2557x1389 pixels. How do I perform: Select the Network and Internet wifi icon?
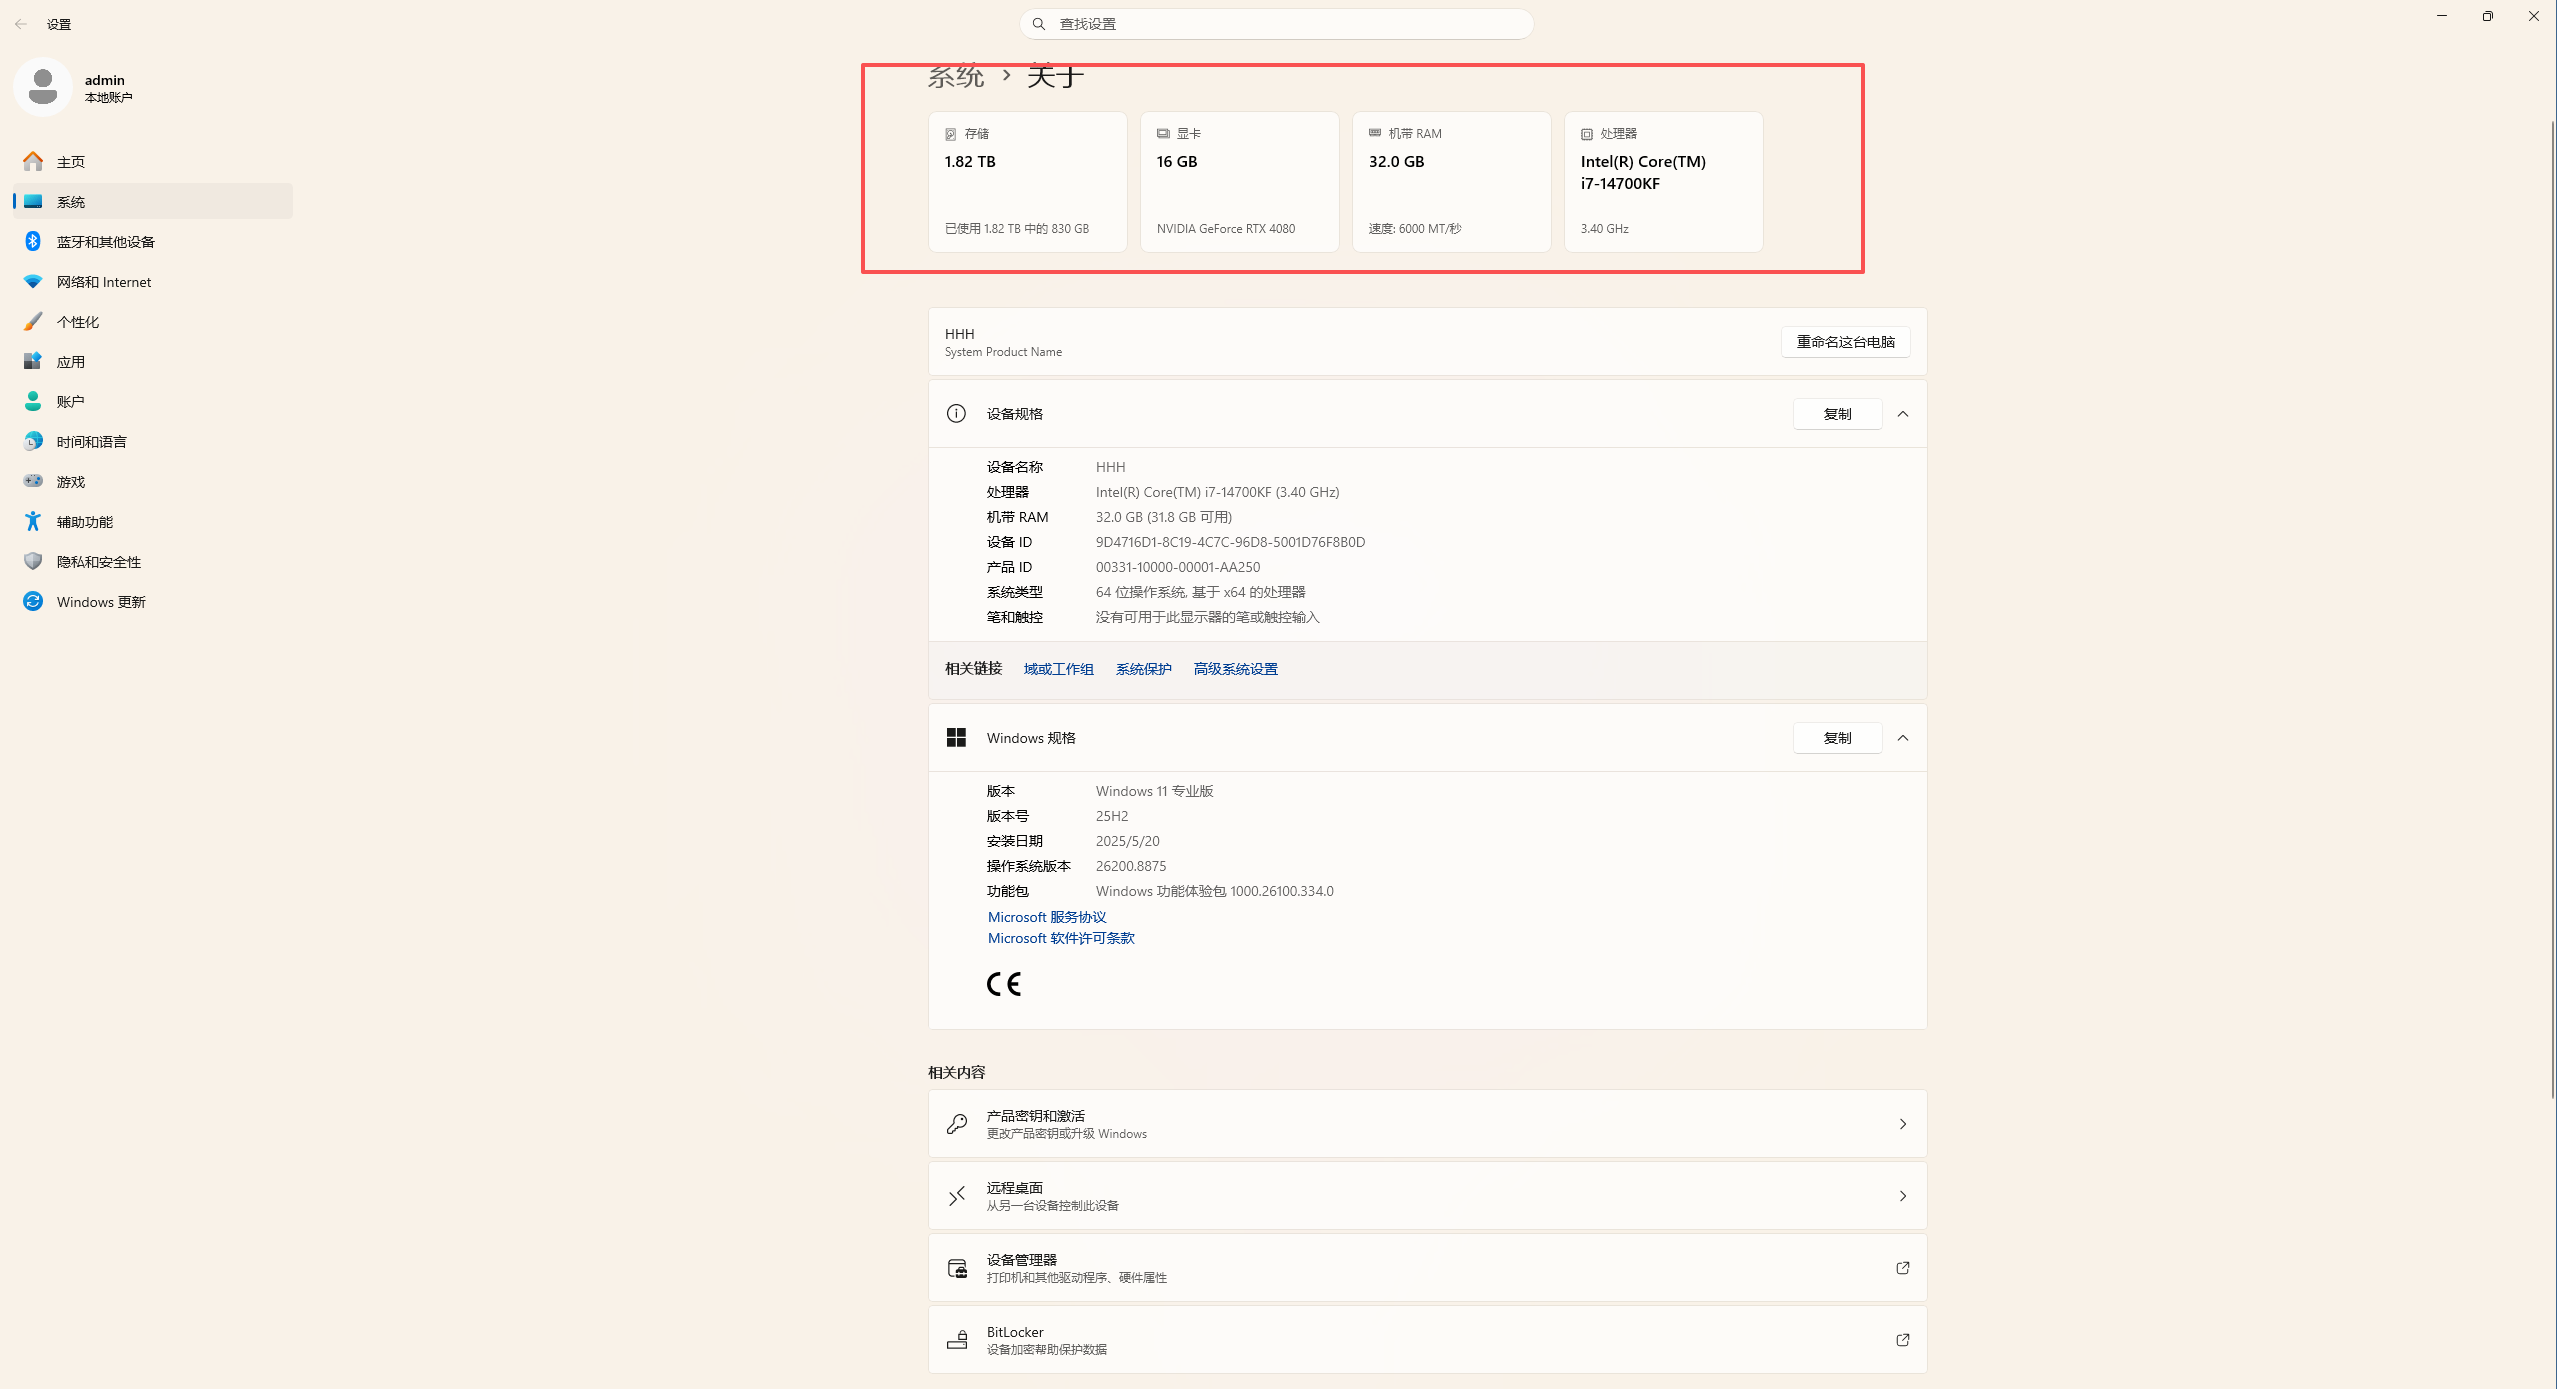pos(33,281)
